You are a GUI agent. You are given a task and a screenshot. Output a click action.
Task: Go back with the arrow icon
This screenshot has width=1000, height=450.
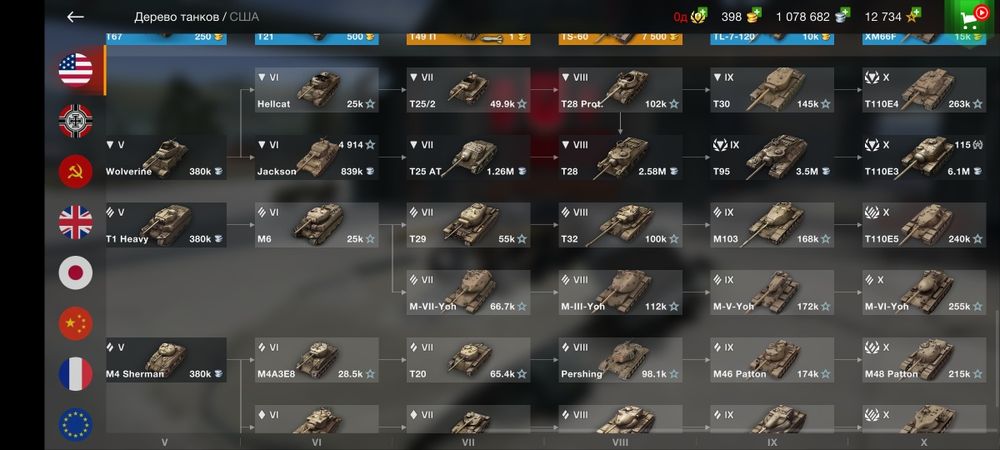(75, 17)
